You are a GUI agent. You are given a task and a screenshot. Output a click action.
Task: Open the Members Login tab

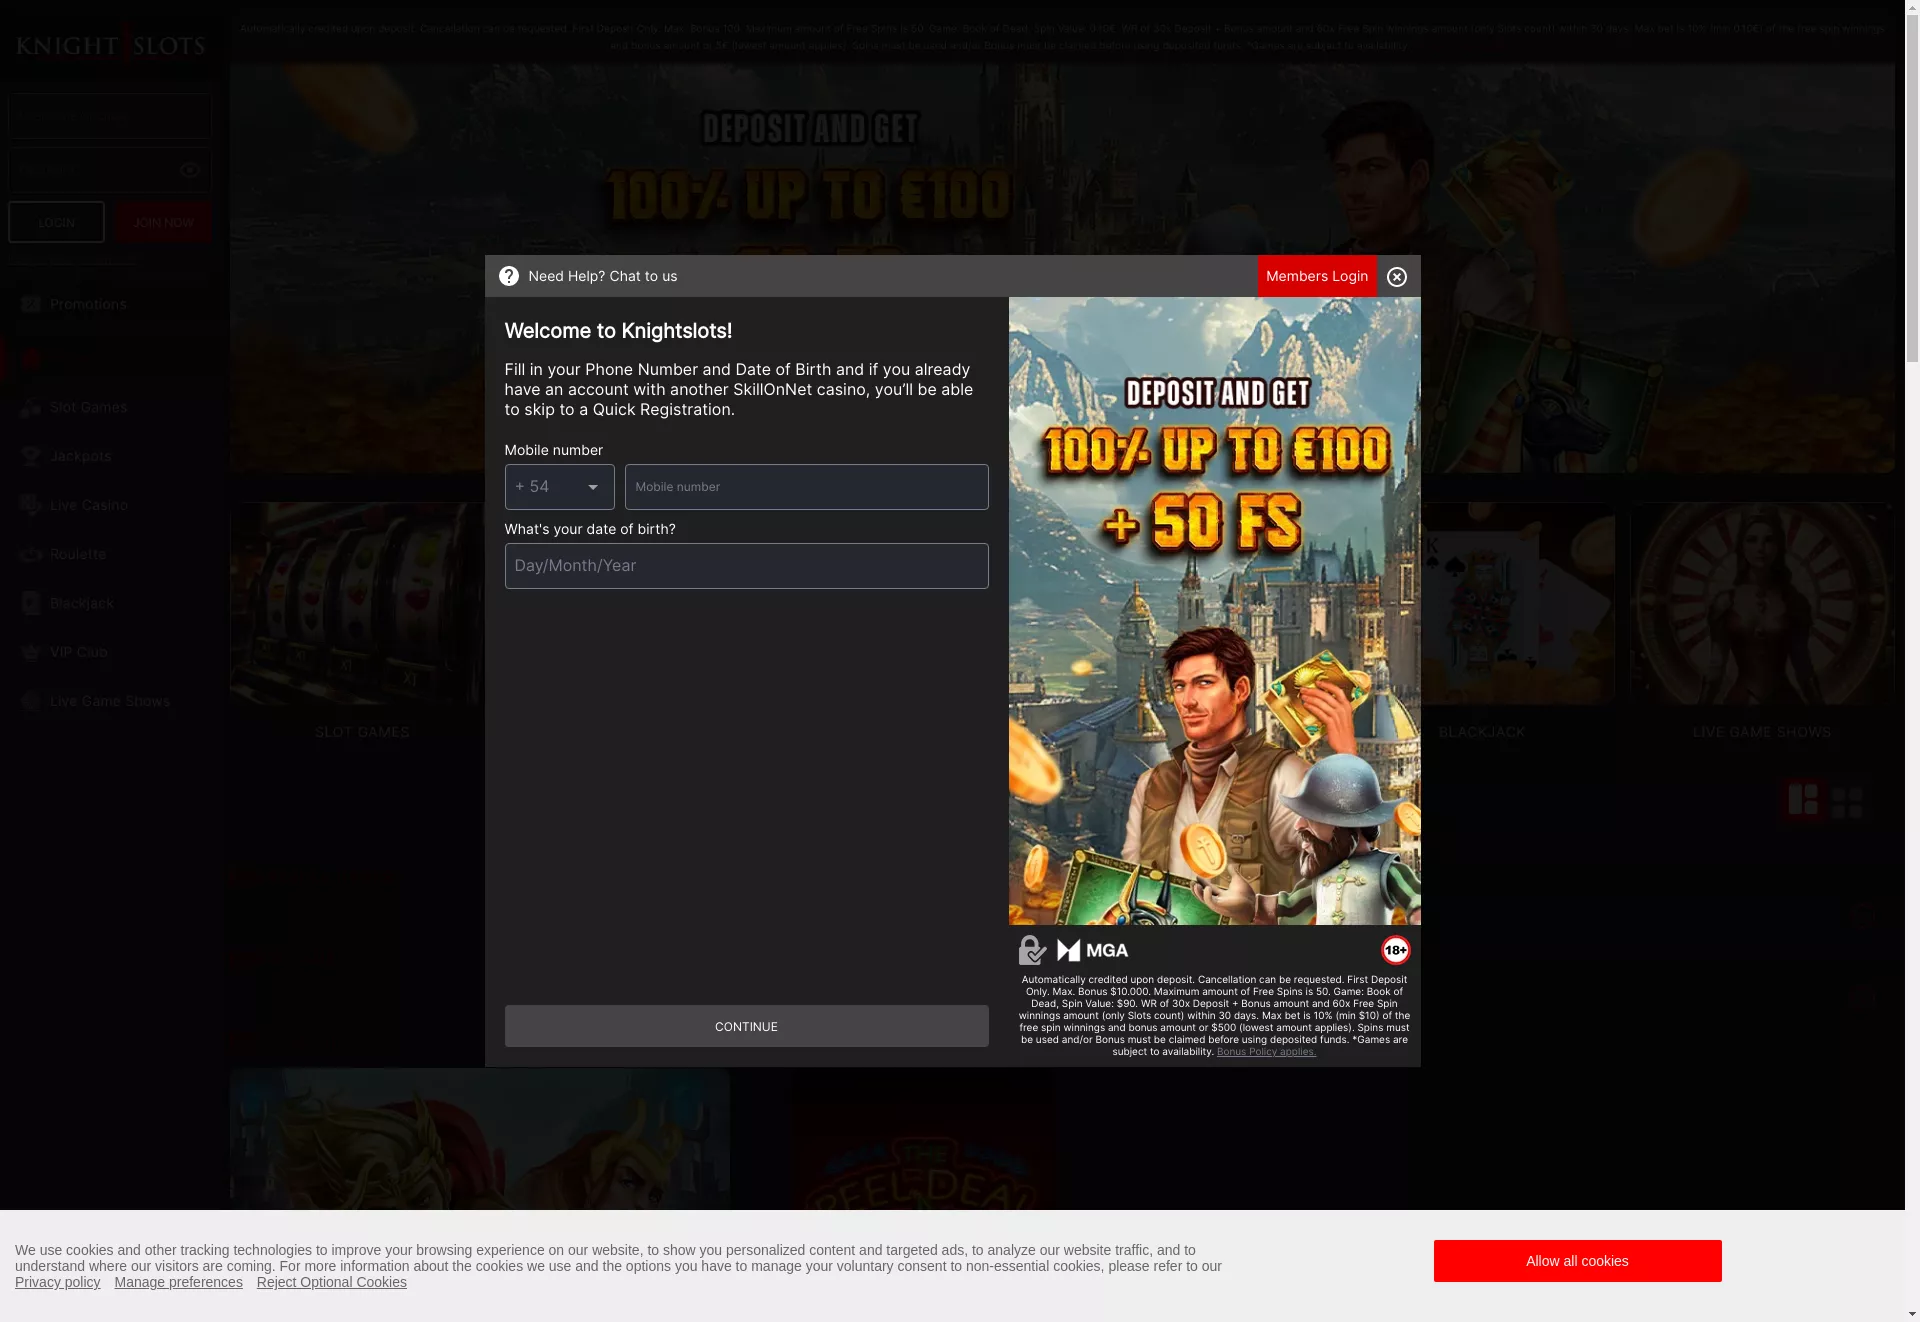1316,276
